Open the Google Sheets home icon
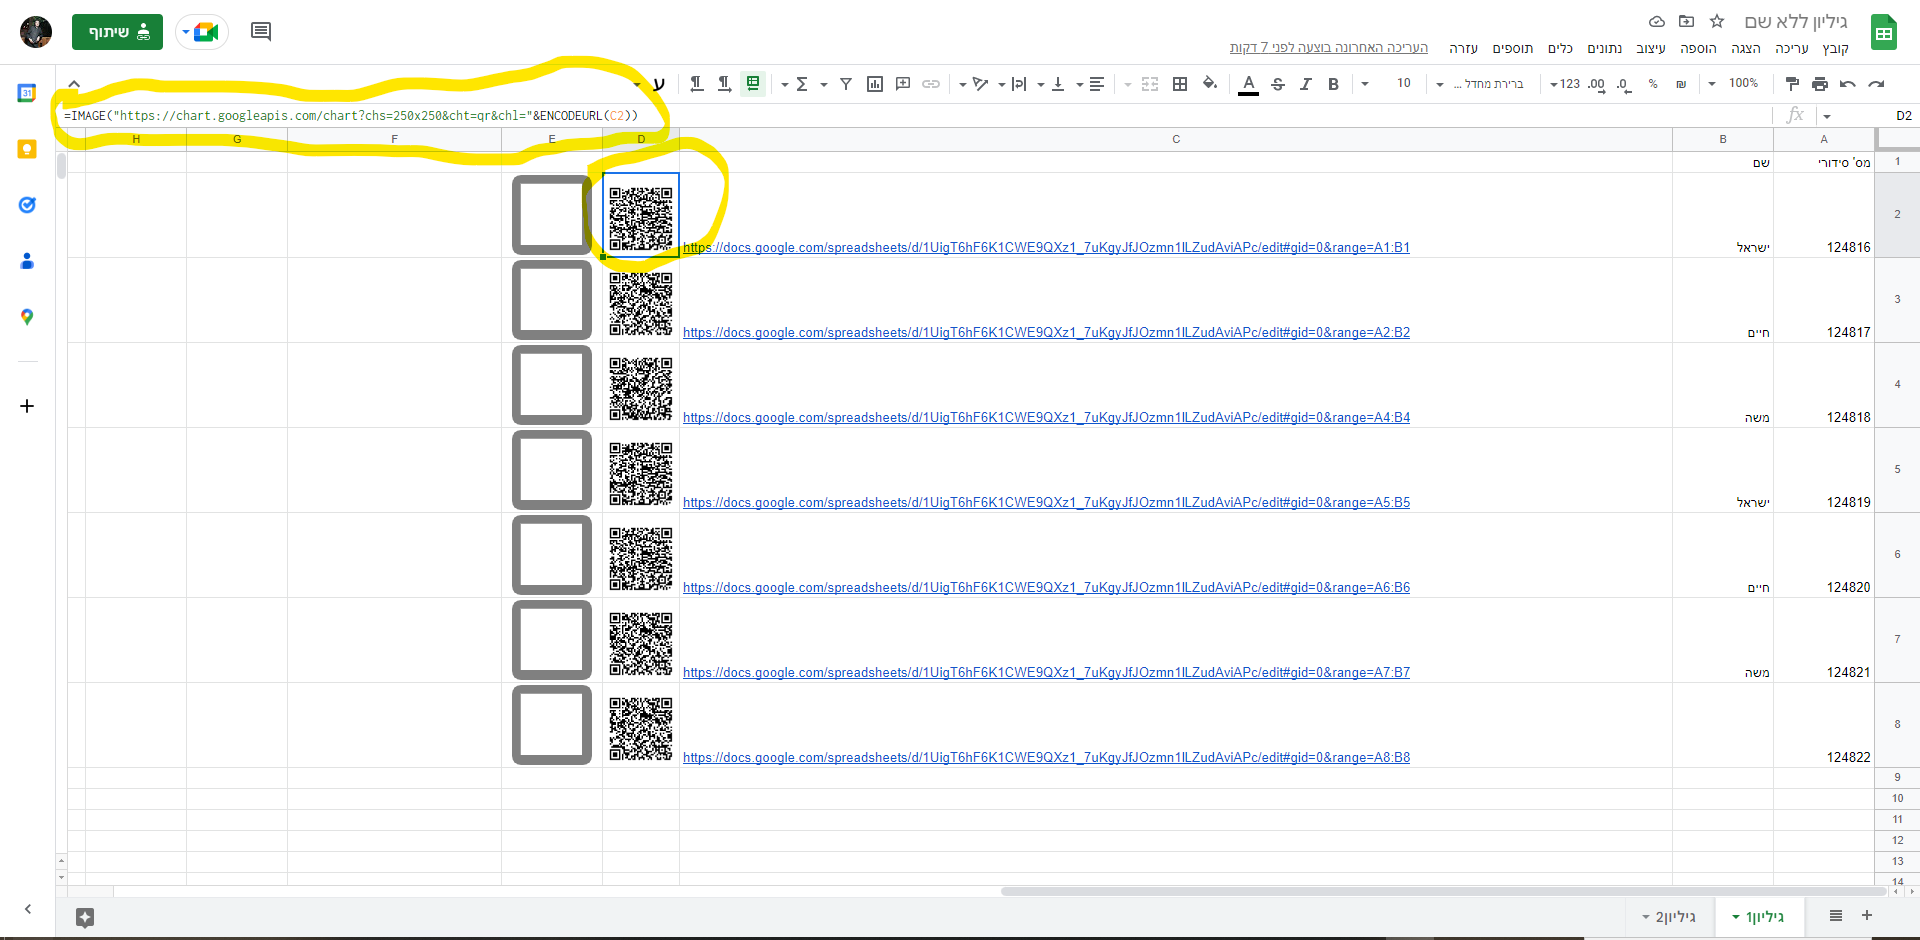 (x=1884, y=33)
